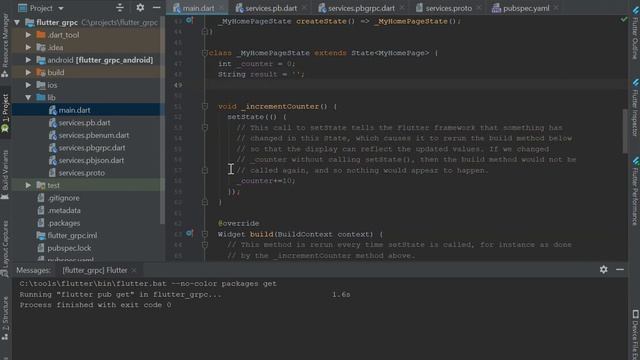Click collapse all icon in Project panel
This screenshot has height=360, width=640.
(x=120, y=7)
